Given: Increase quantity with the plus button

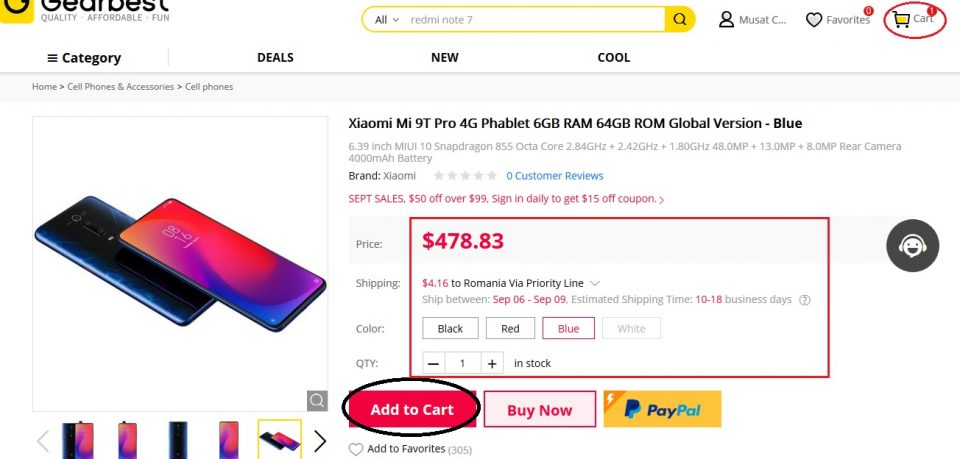Looking at the screenshot, I should (x=492, y=363).
